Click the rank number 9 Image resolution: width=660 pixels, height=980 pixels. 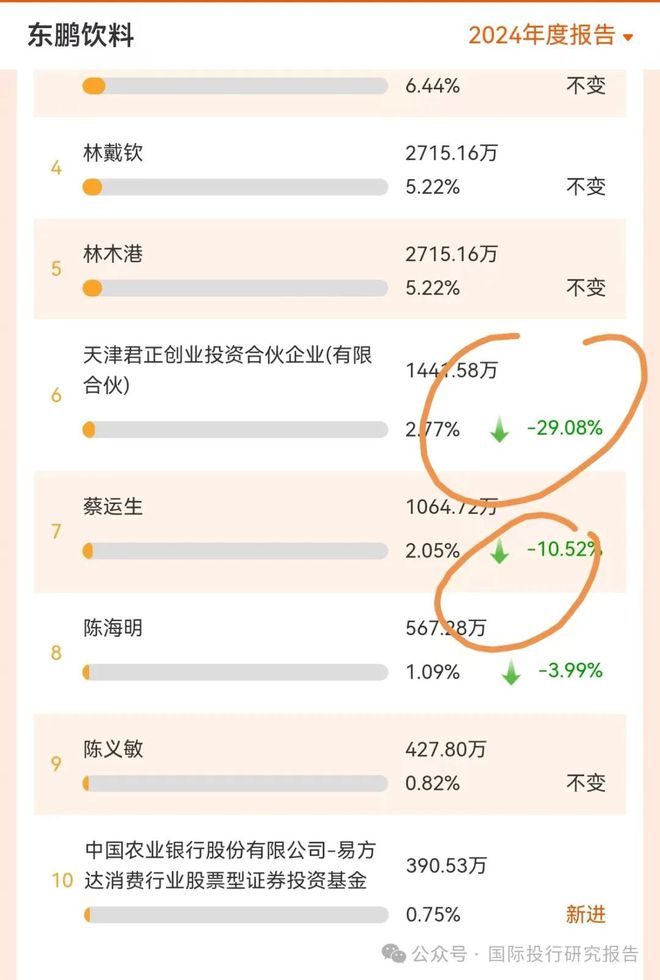coord(56,765)
